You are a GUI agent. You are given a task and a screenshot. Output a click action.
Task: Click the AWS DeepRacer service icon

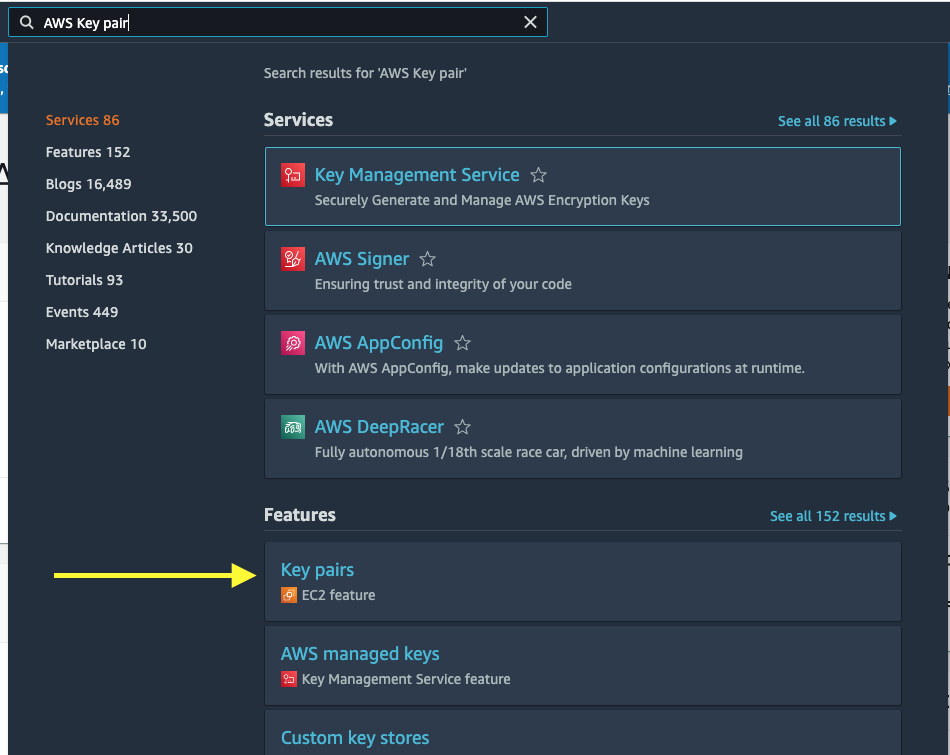(x=293, y=426)
